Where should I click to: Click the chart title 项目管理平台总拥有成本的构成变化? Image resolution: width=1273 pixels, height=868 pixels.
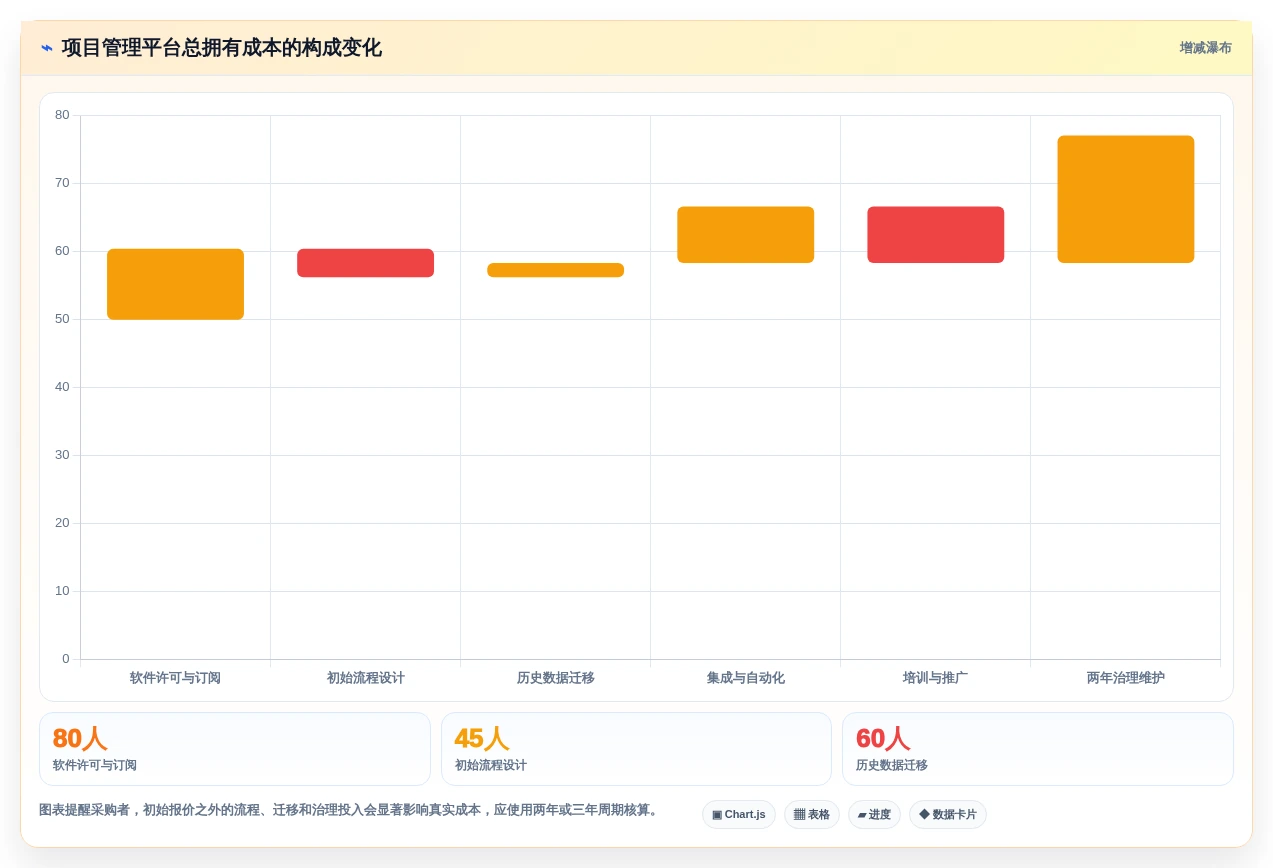tap(221, 48)
